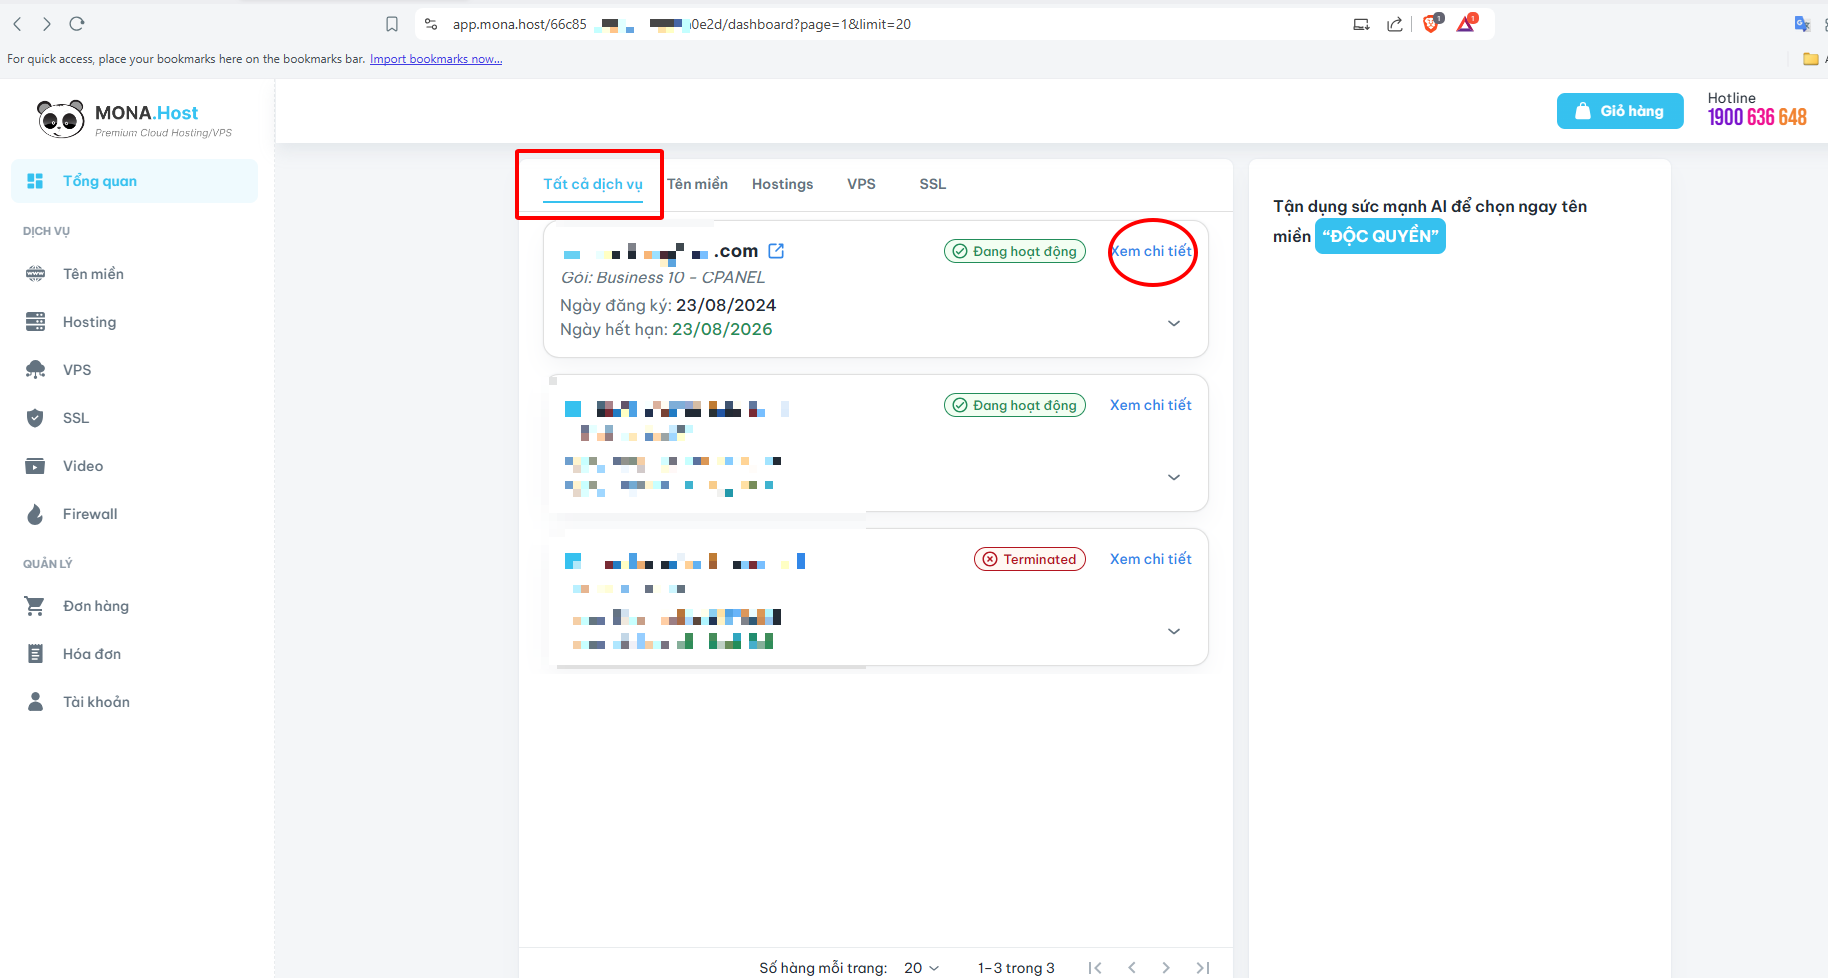
Task: Open the Giỏ hàng cart button
Action: [x=1620, y=111]
